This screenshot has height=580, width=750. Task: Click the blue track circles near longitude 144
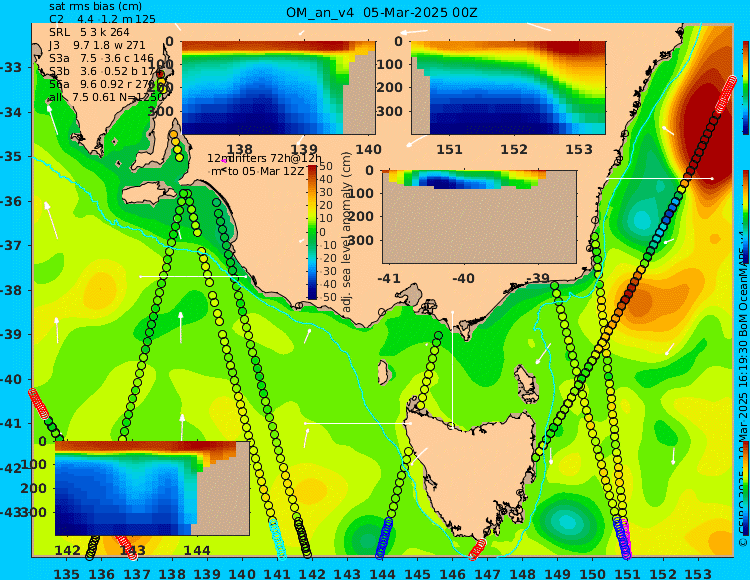(384, 538)
